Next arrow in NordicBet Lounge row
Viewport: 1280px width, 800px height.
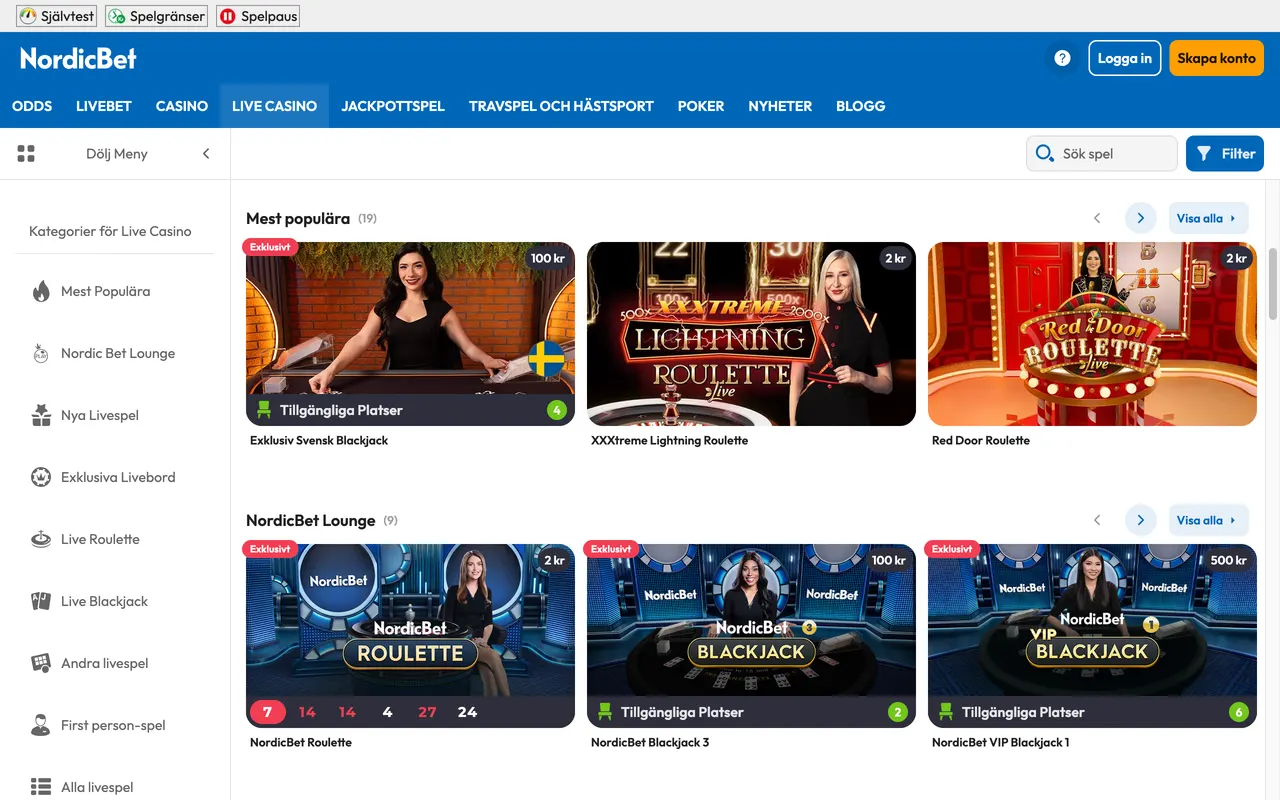(1141, 520)
